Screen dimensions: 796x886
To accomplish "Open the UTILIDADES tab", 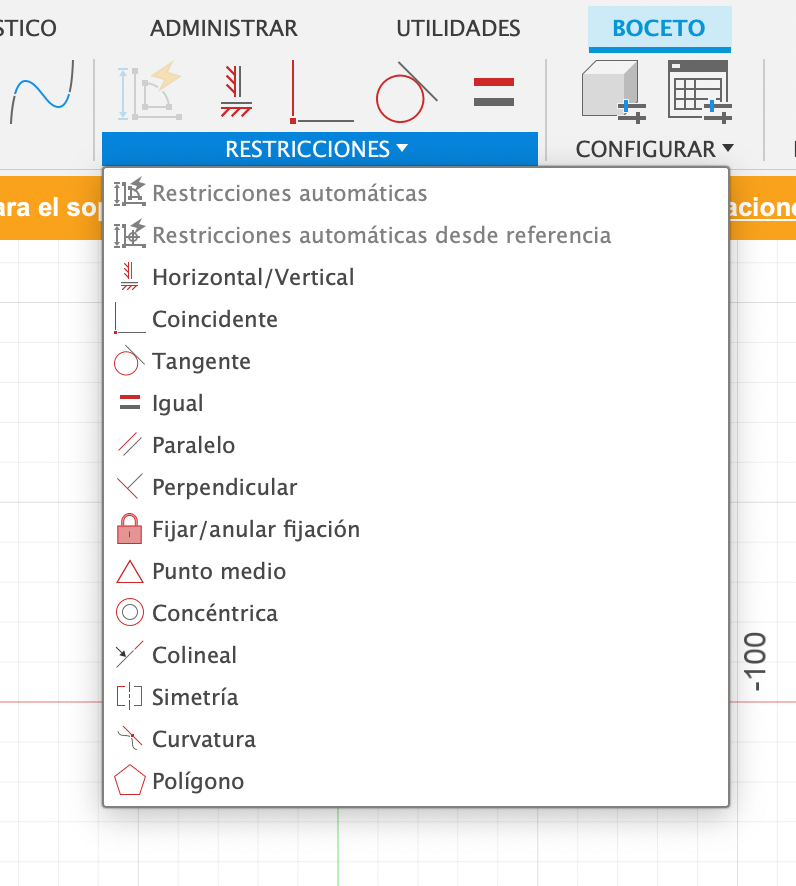I will tap(458, 28).
